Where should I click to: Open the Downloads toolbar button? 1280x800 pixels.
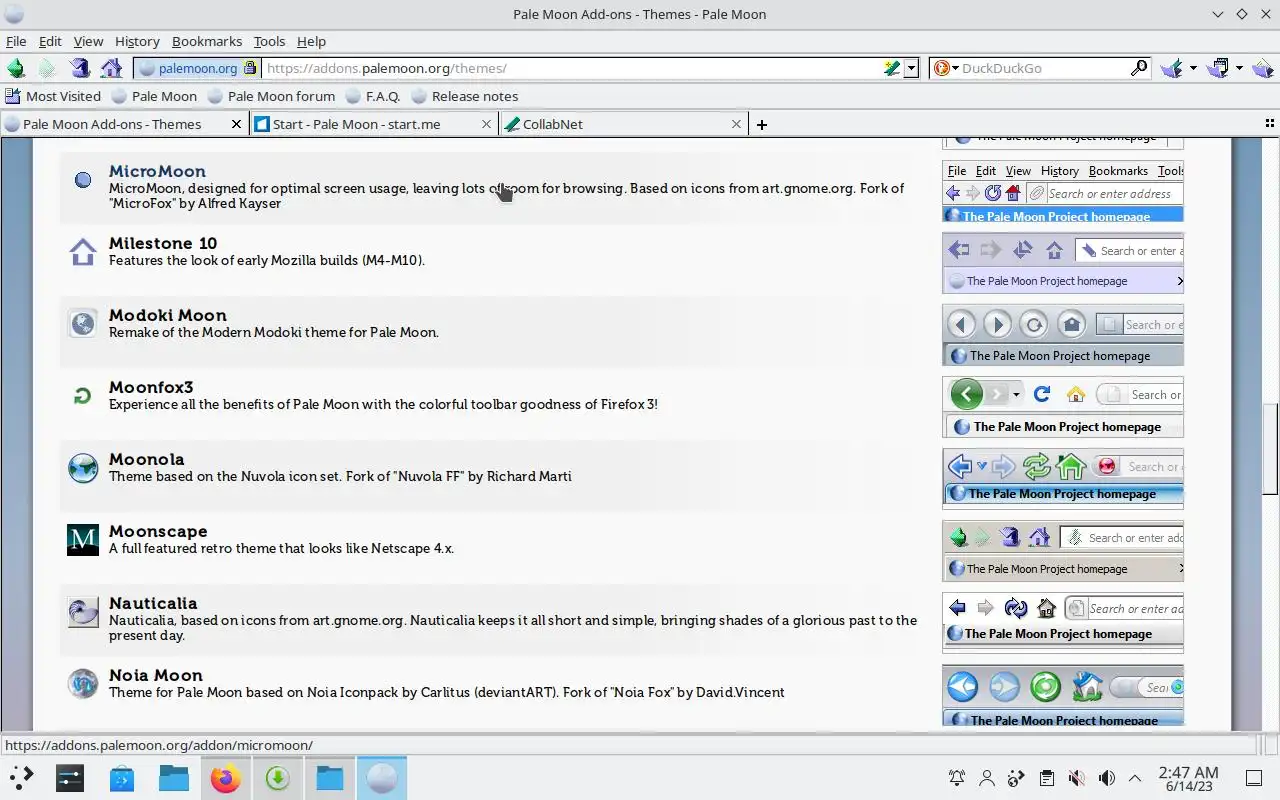click(x=1172, y=68)
